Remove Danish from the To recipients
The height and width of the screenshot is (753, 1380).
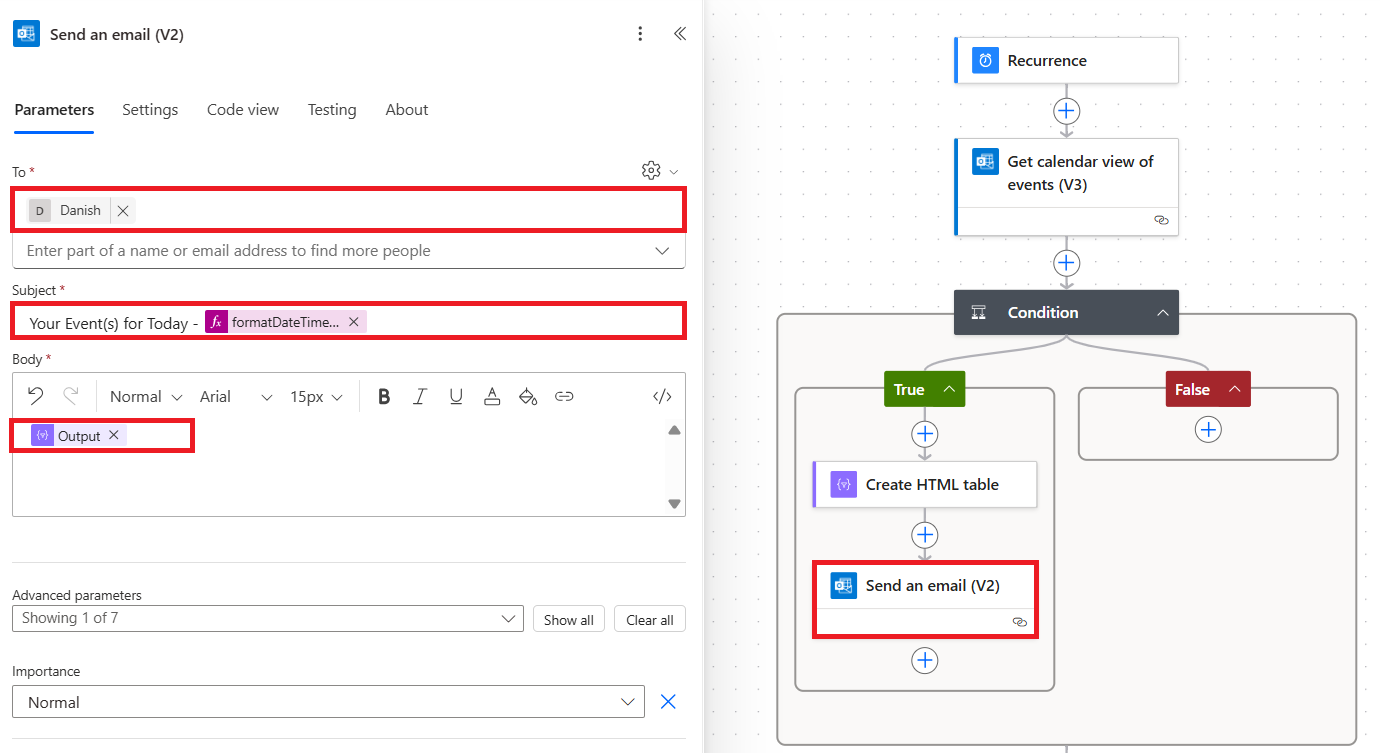pyautogui.click(x=122, y=210)
